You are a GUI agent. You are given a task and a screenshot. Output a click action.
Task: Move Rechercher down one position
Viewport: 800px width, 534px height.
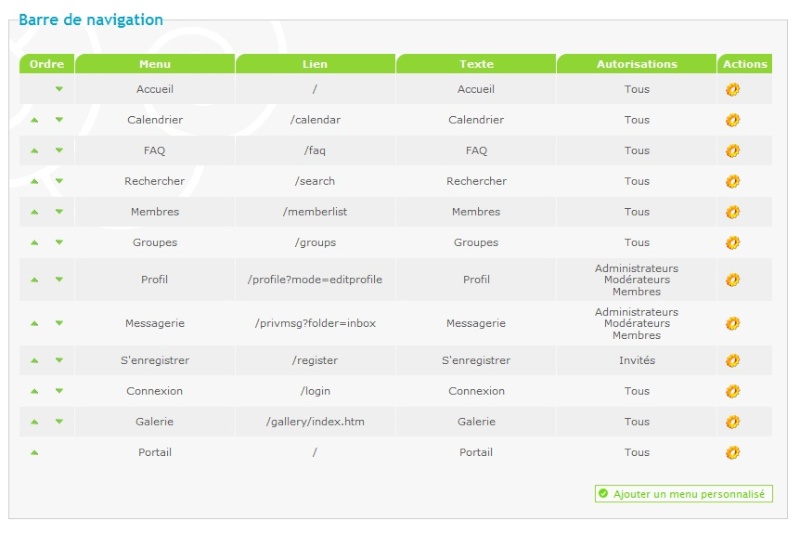coord(59,181)
